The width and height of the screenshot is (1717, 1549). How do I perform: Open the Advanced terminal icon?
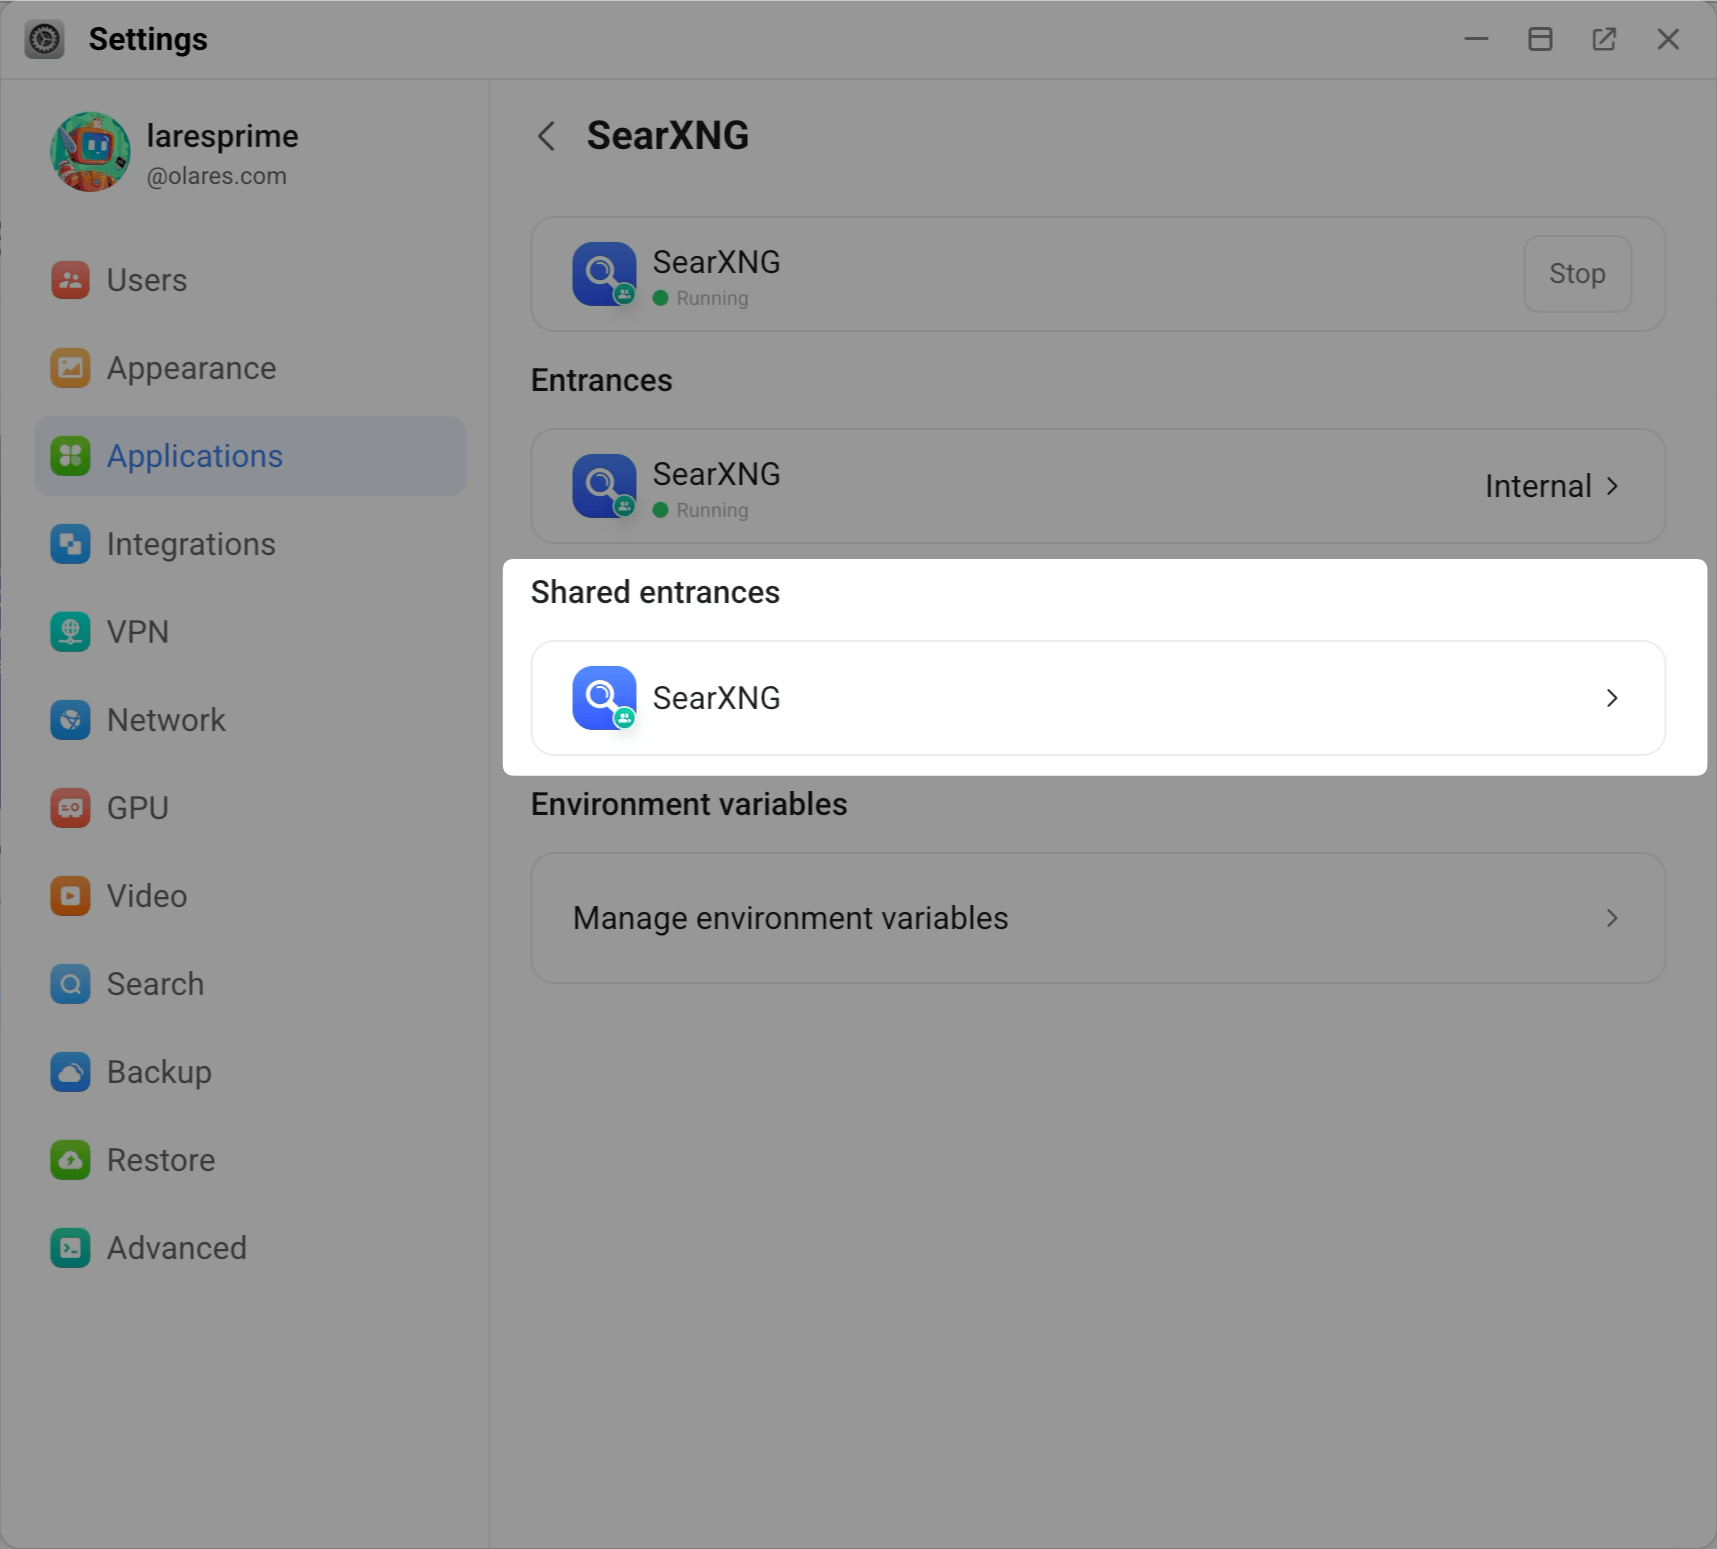coord(70,1248)
